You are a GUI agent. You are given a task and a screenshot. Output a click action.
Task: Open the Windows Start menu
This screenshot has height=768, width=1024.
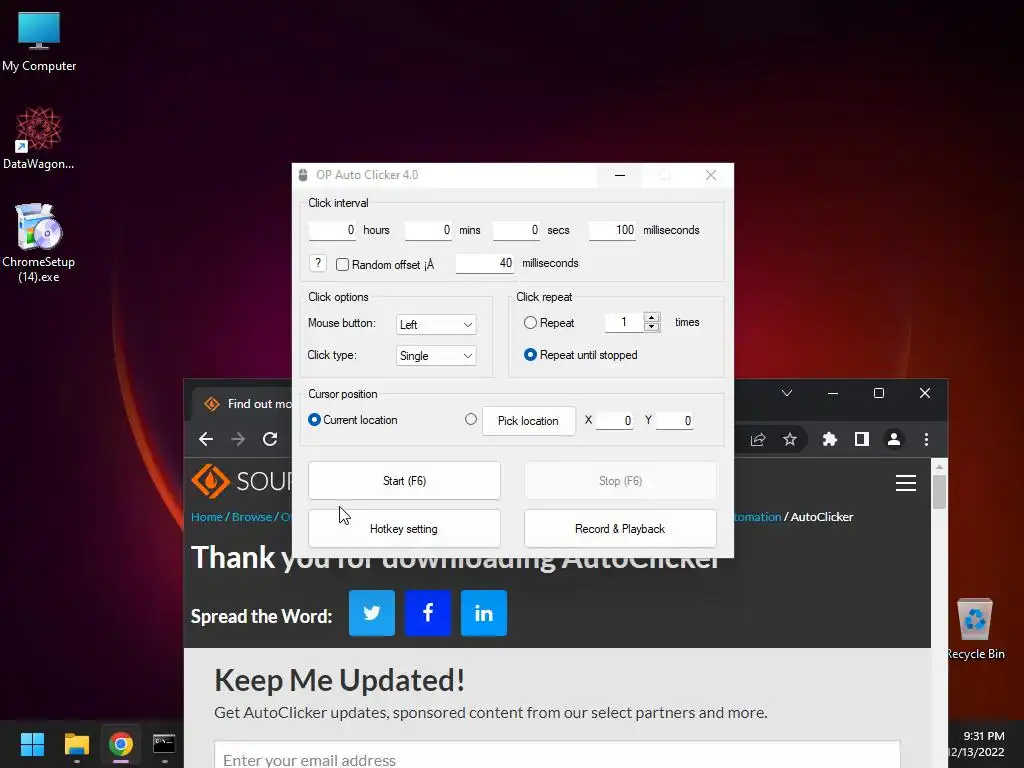pyautogui.click(x=32, y=744)
